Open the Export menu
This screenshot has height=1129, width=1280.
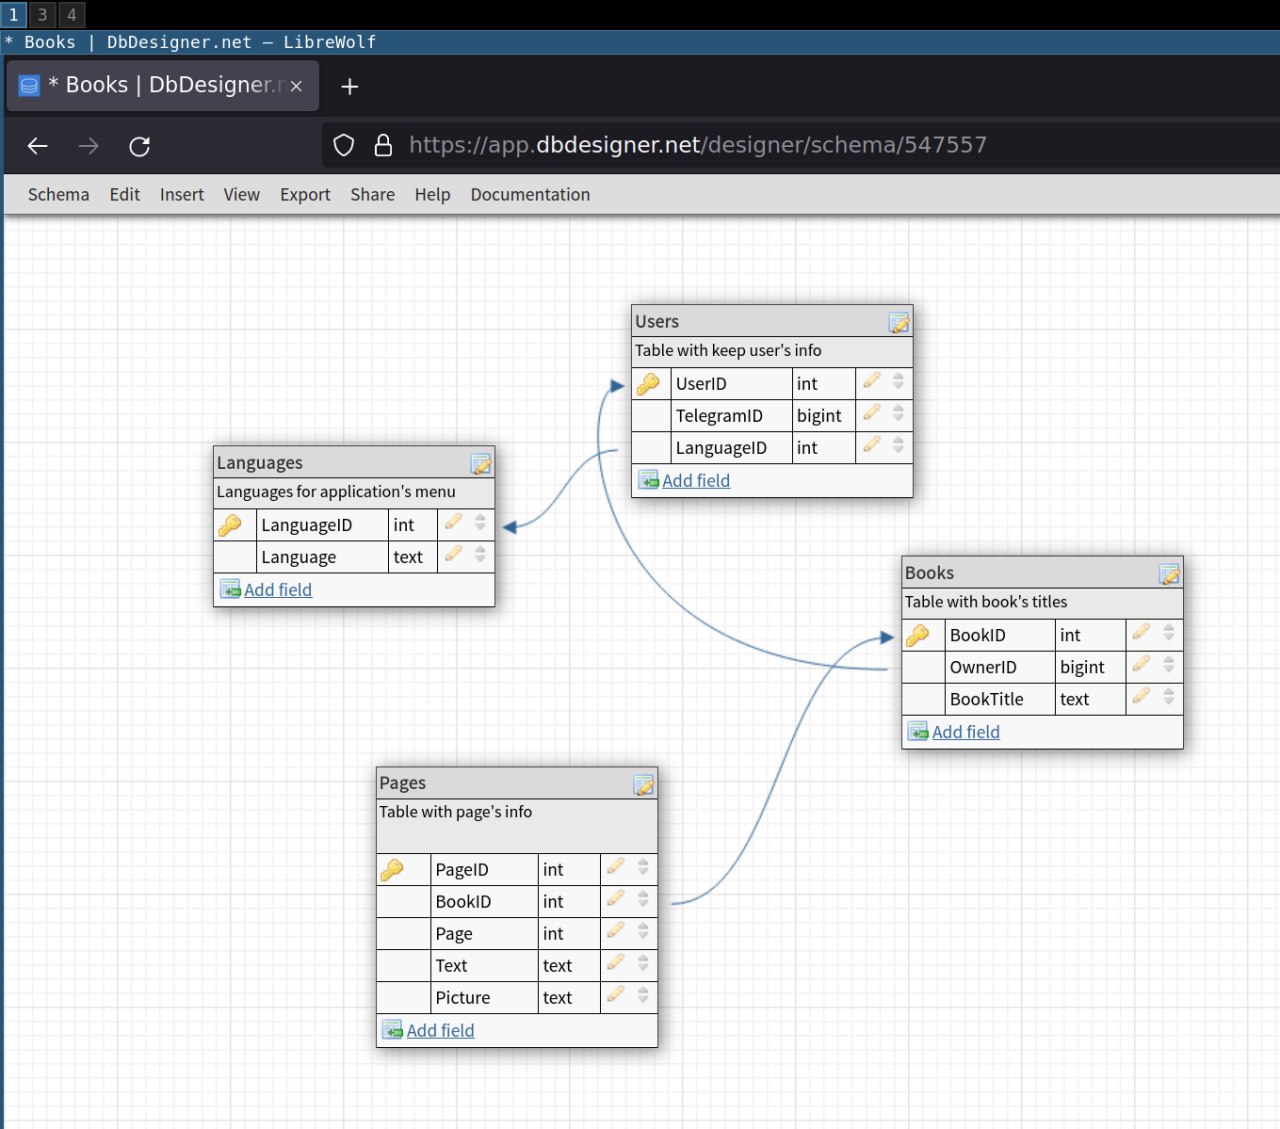[x=305, y=195]
